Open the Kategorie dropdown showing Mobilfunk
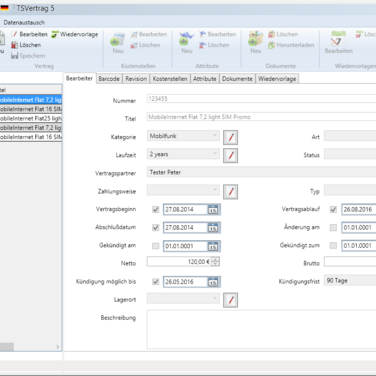This screenshot has height=376, width=376. pos(183,136)
